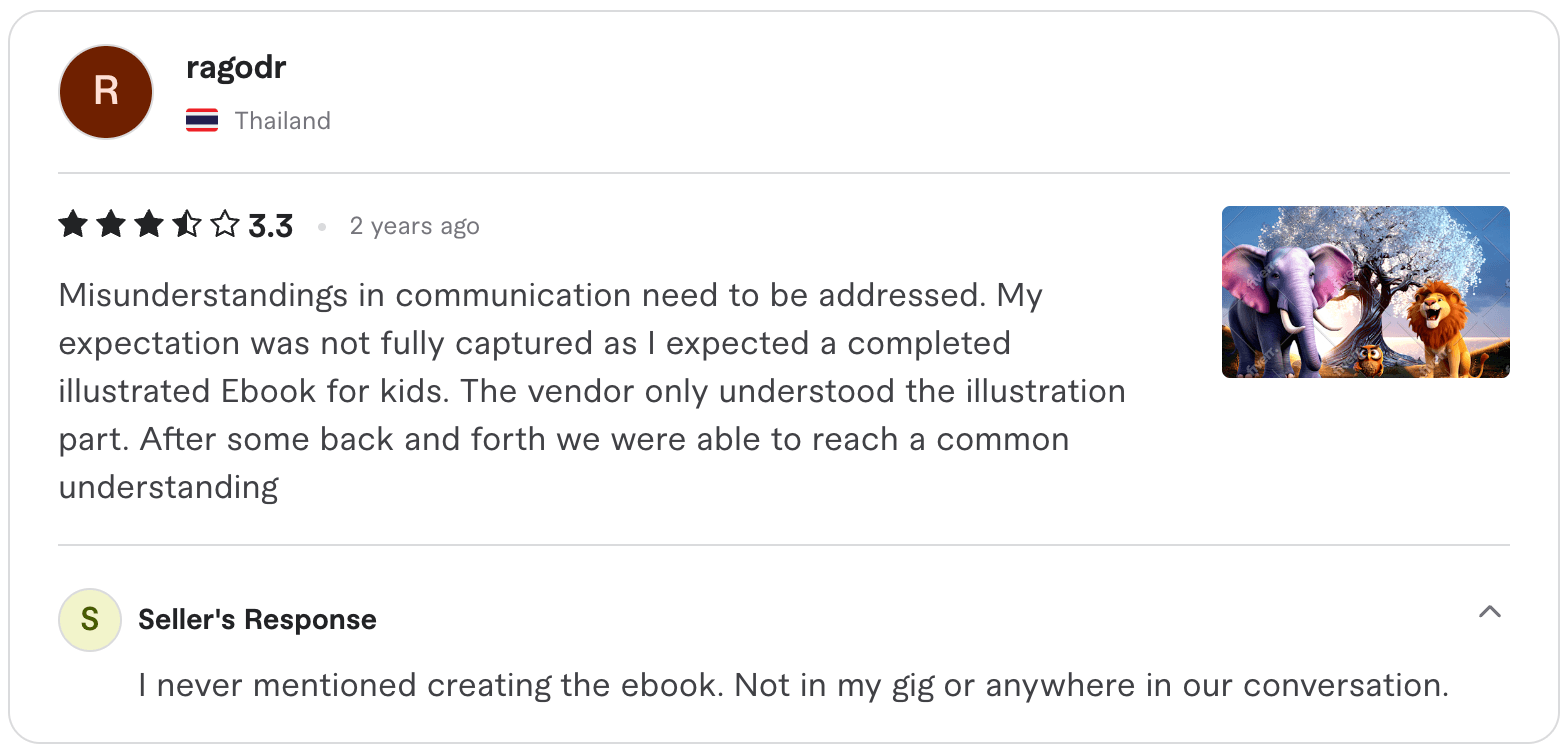This screenshot has height=752, width=1568.
Task: Toggle the review timestamp format
Action: click(414, 225)
